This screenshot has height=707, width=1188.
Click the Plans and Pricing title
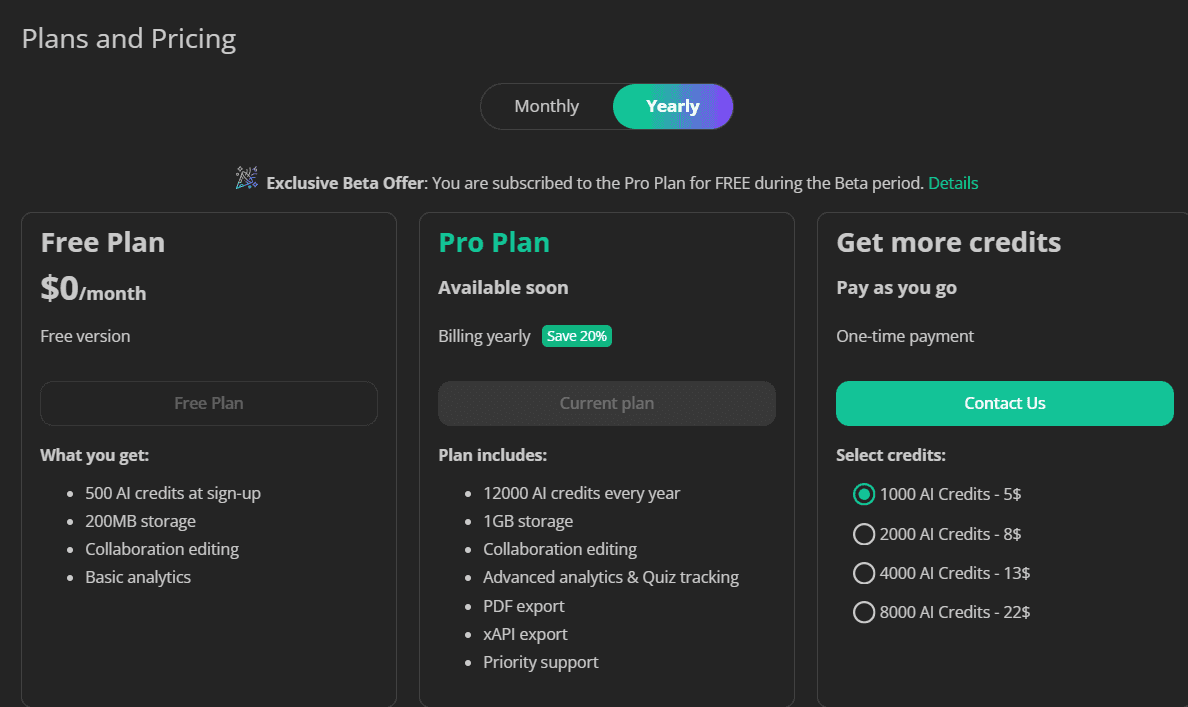point(129,39)
